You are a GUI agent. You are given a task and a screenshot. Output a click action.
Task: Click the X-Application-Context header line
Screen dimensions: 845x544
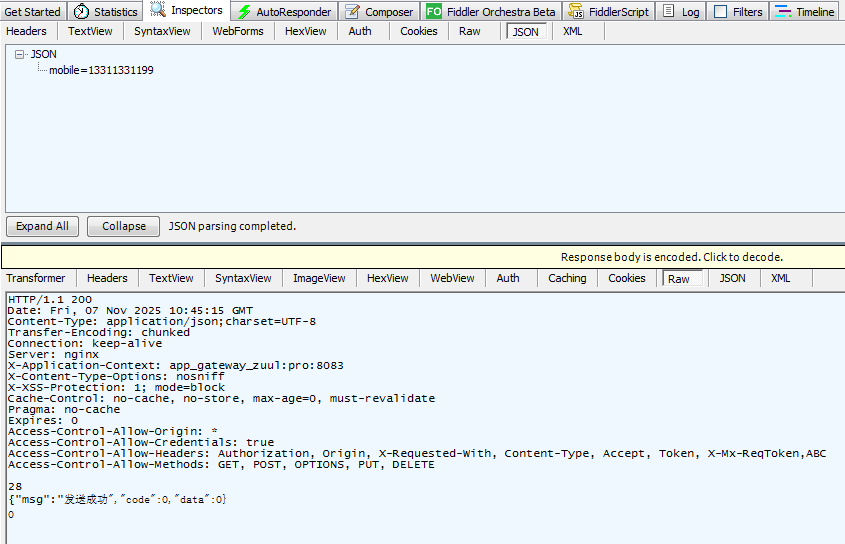tap(176, 366)
